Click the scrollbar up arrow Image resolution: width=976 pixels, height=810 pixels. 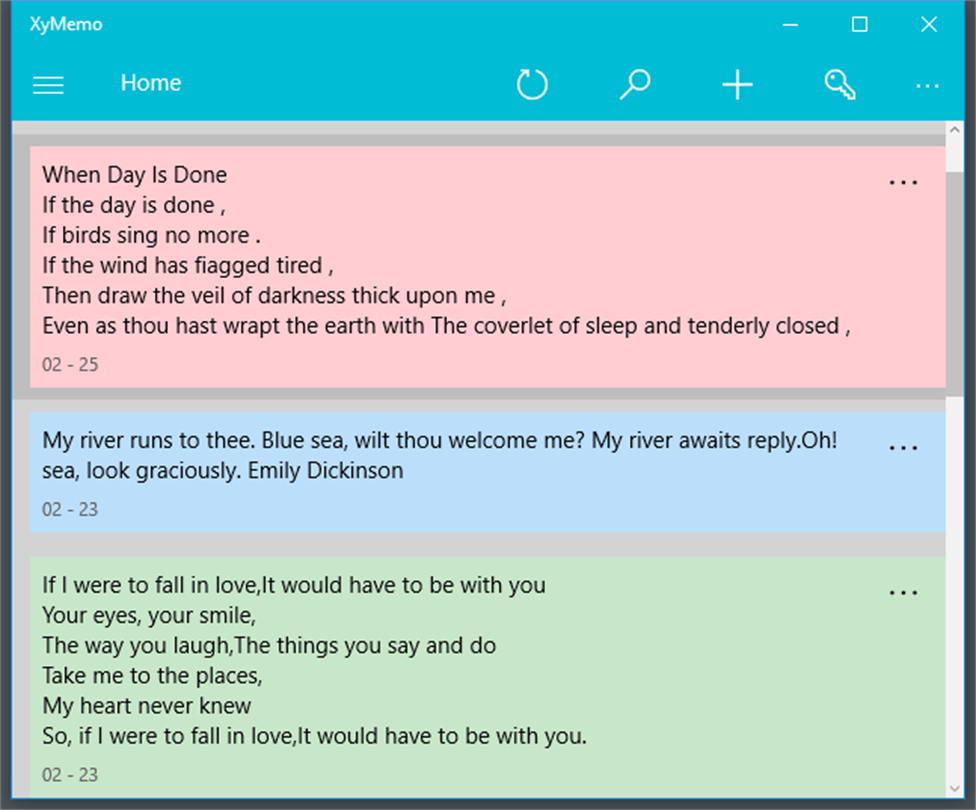pos(954,130)
